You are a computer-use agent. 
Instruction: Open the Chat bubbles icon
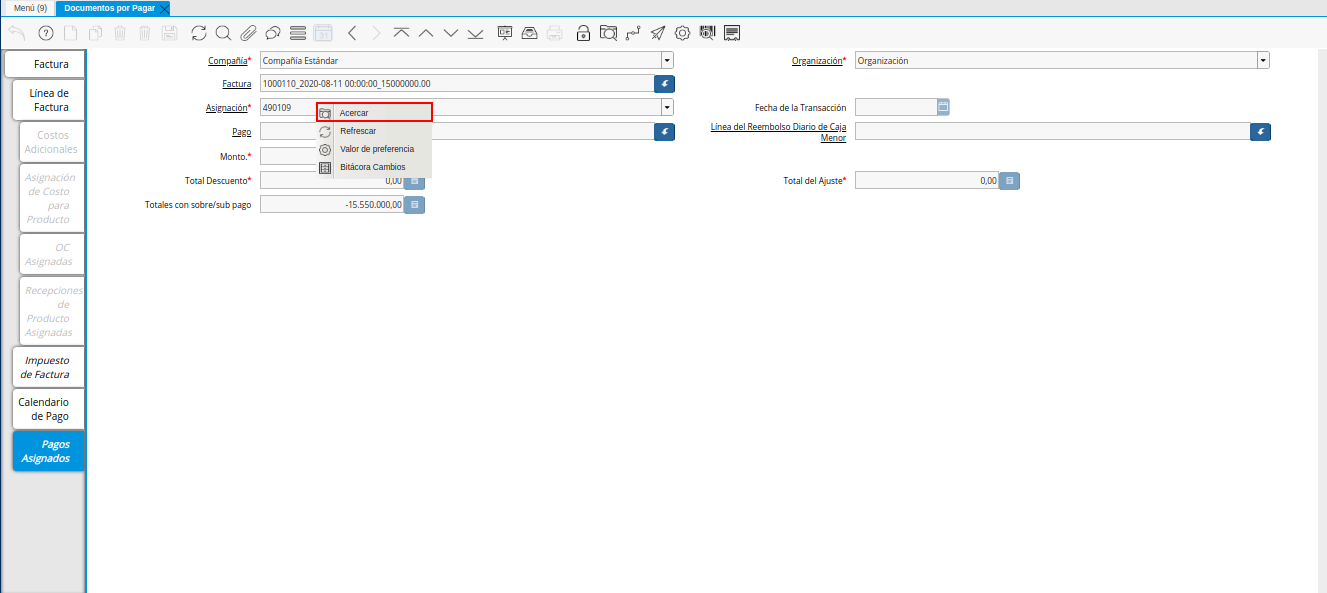(x=272, y=33)
